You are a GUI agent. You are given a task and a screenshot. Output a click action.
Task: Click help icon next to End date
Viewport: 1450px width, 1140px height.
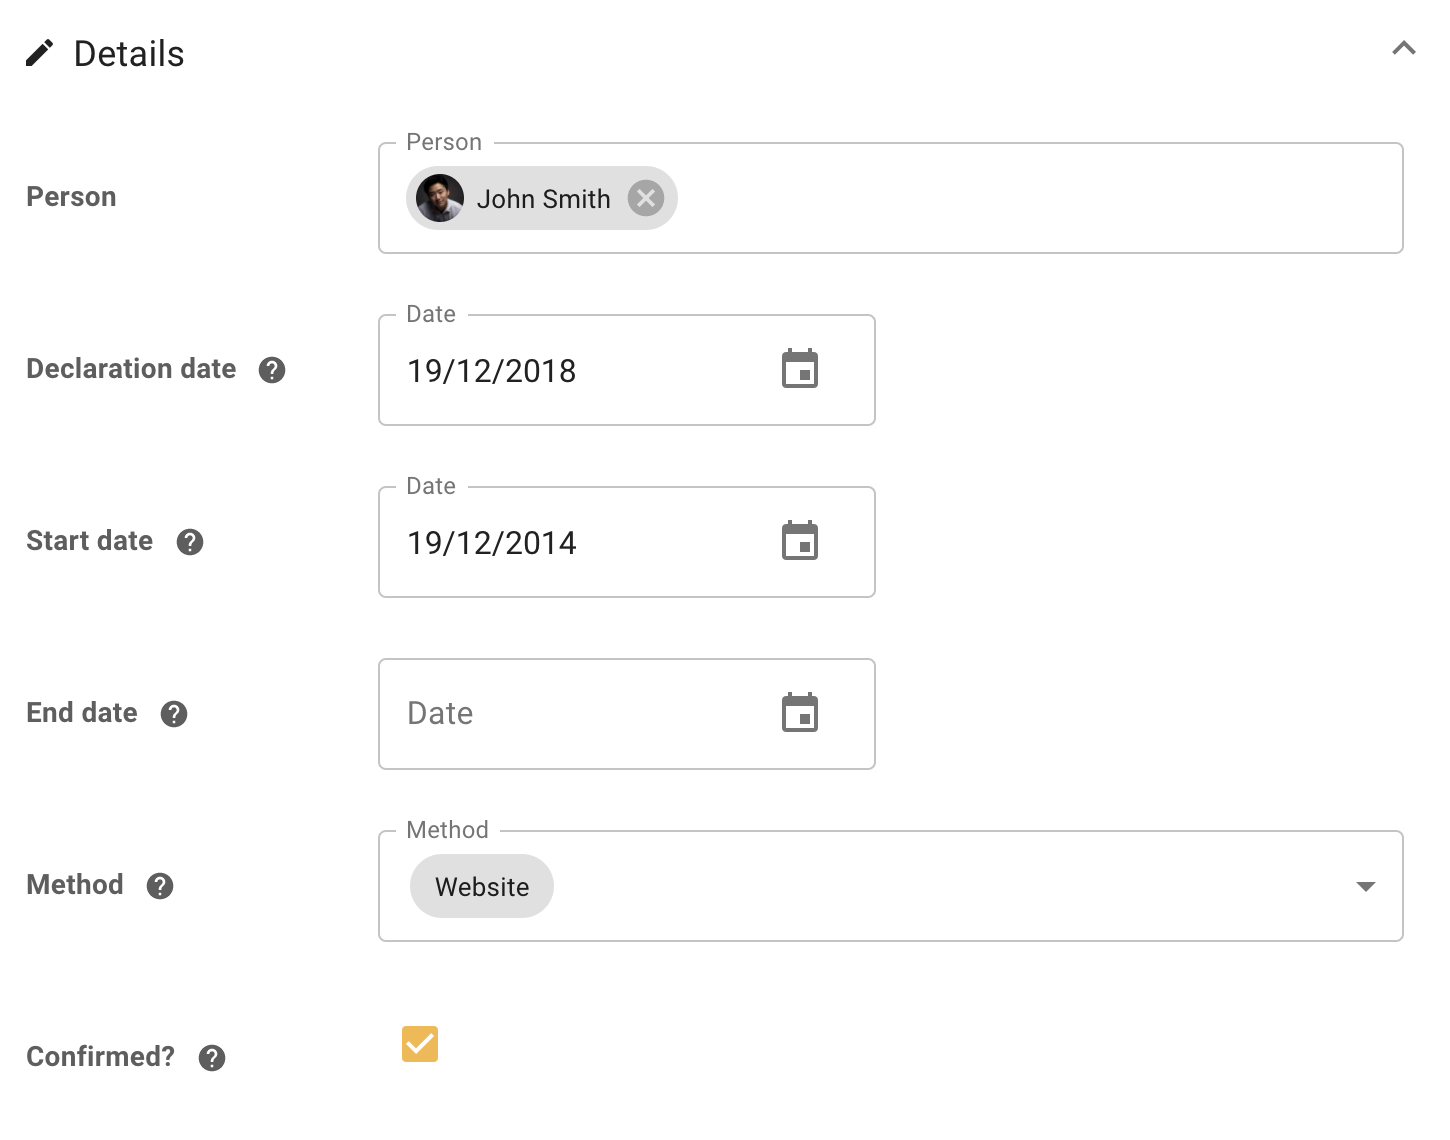pyautogui.click(x=174, y=714)
